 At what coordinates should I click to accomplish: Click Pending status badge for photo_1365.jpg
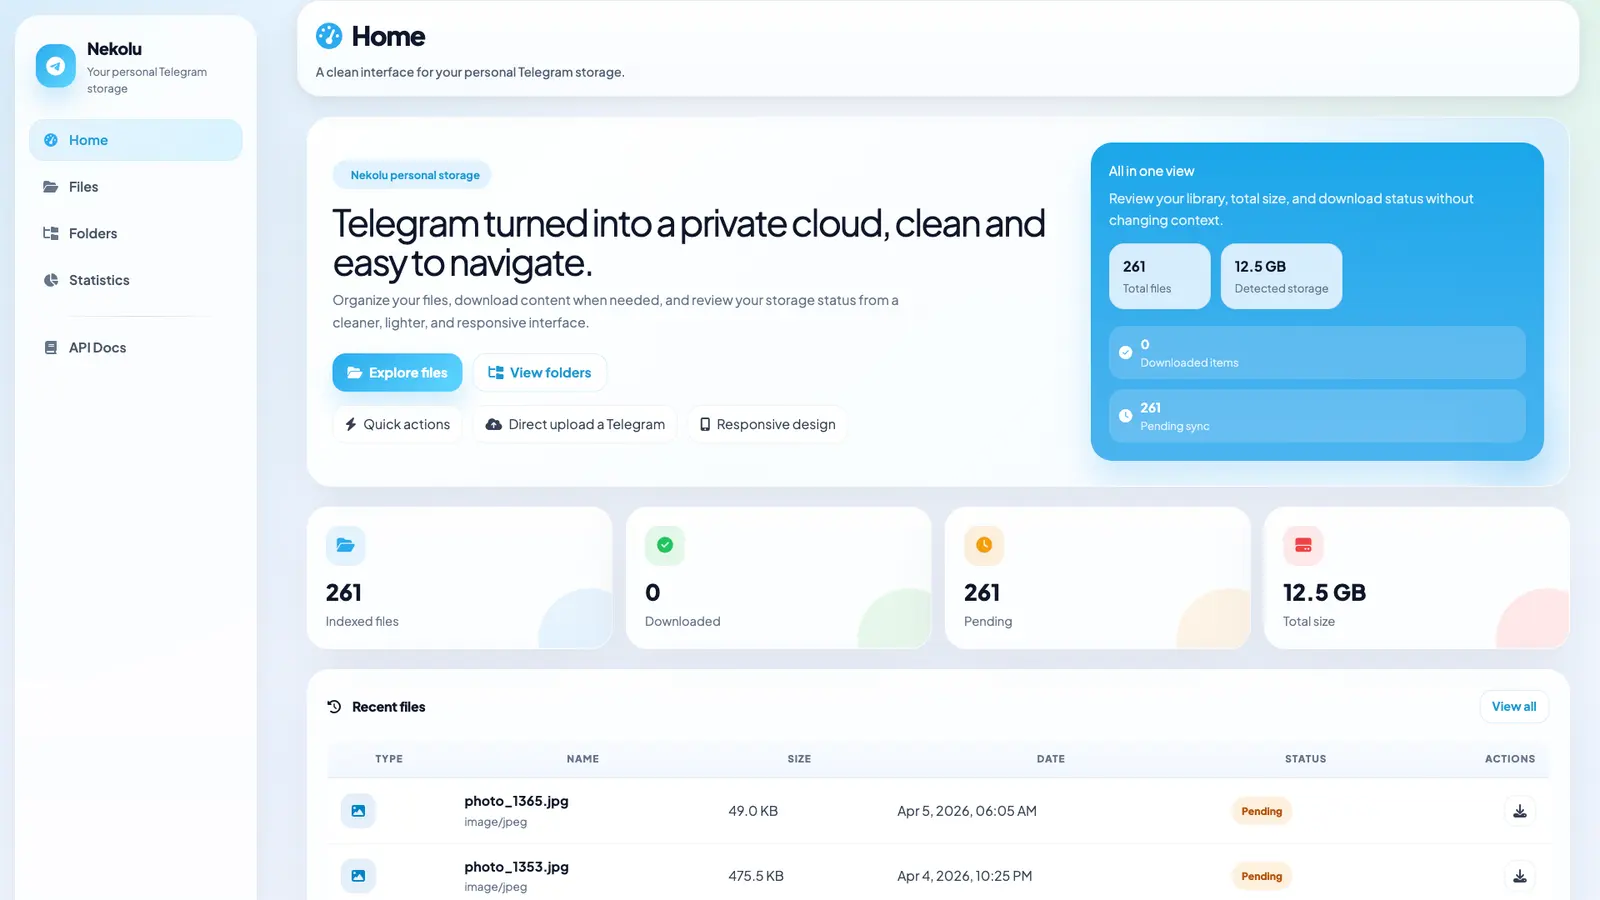point(1261,811)
